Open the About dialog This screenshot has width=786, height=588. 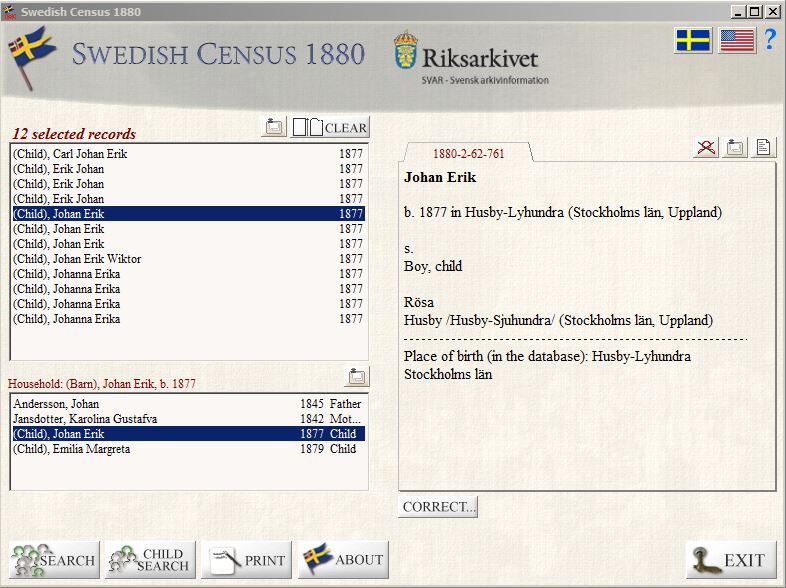tap(343, 560)
